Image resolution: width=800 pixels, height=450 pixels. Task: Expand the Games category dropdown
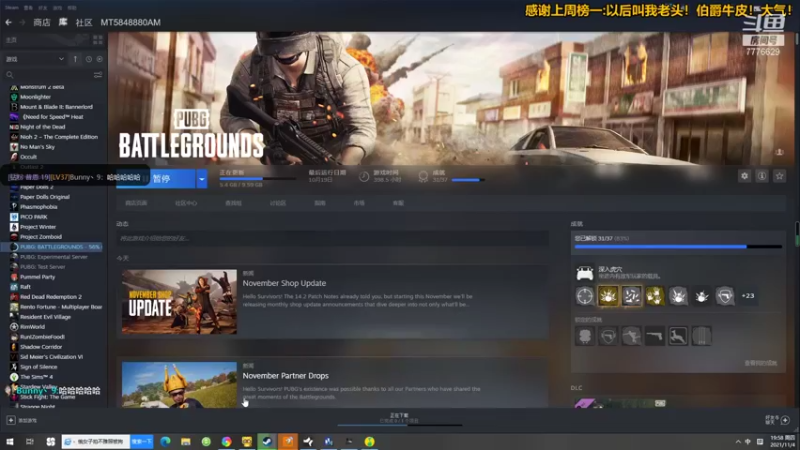click(35, 59)
